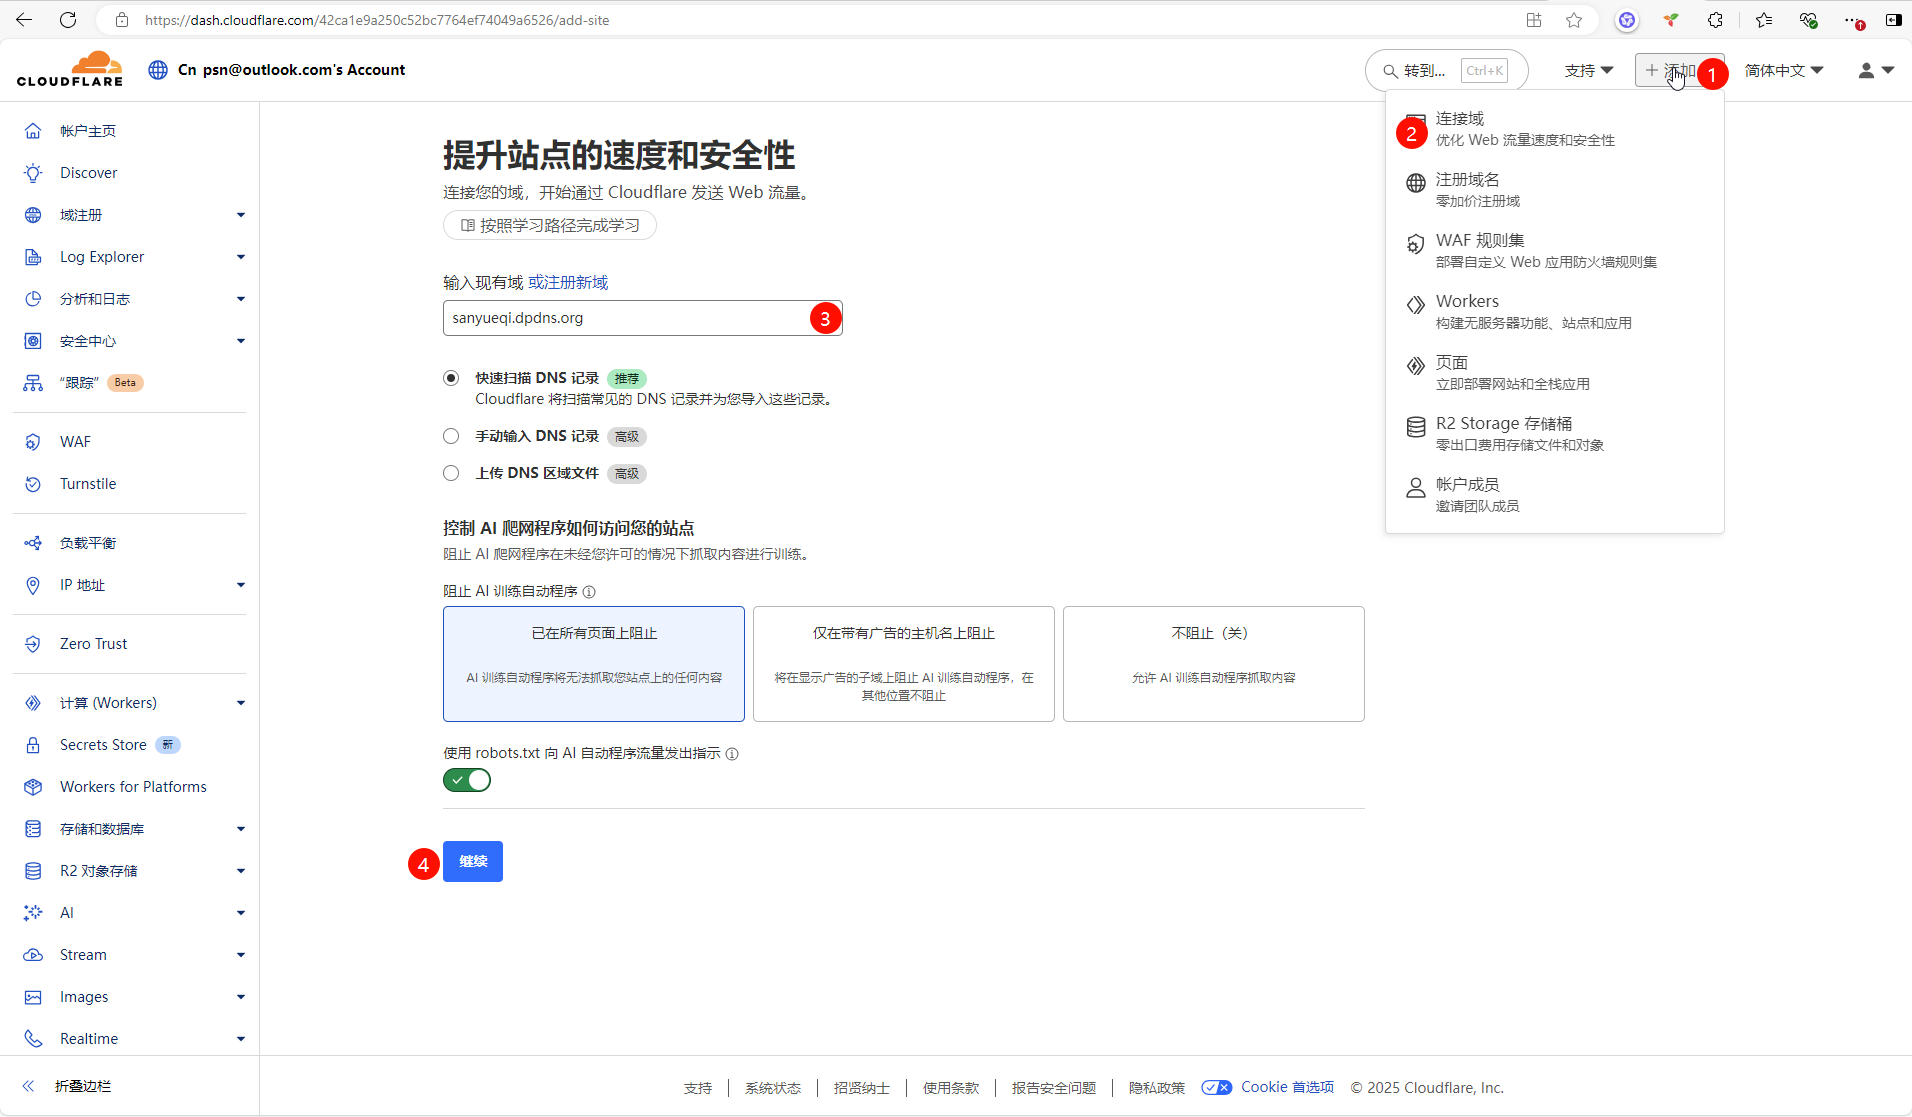The height and width of the screenshot is (1117, 1912).
Task: Click the Zero Trust shield icon
Action: tap(33, 644)
